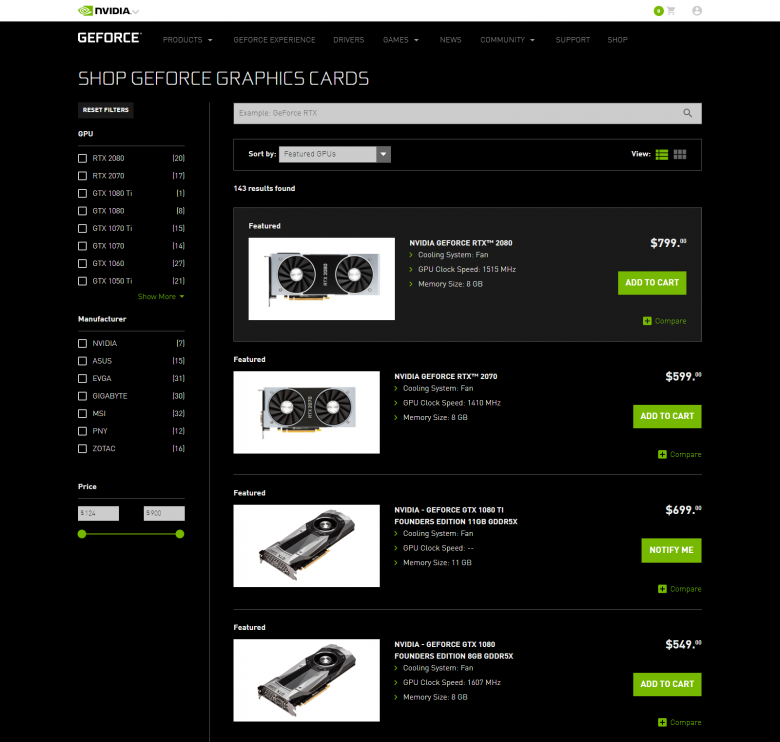This screenshot has height=742, width=780.
Task: Open the GTX 1080 Founders product image
Action: (306, 680)
